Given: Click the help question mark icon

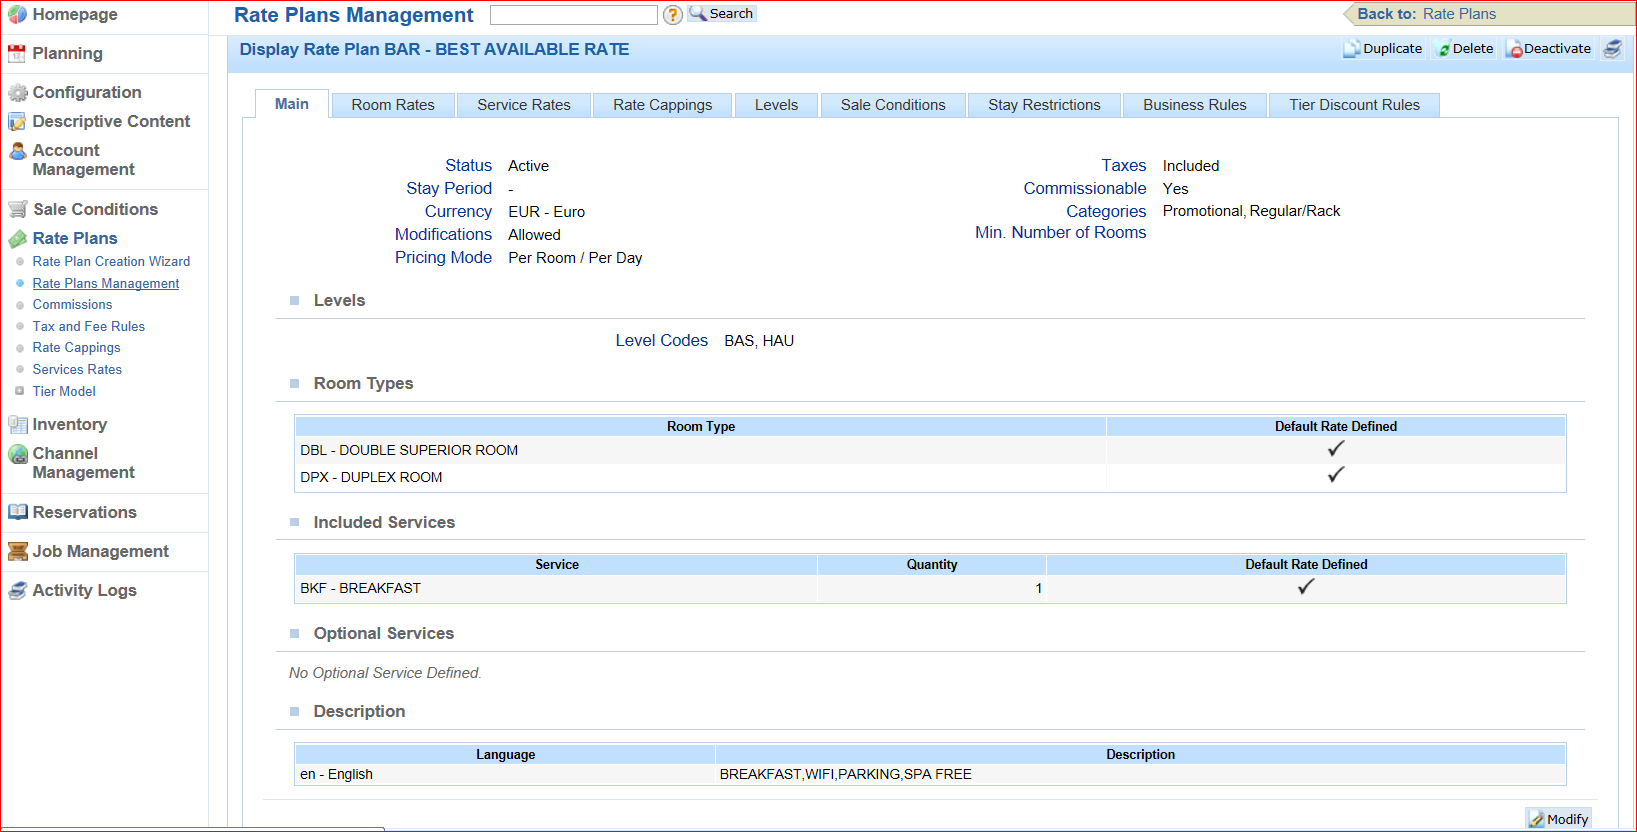Looking at the screenshot, I should 673,15.
